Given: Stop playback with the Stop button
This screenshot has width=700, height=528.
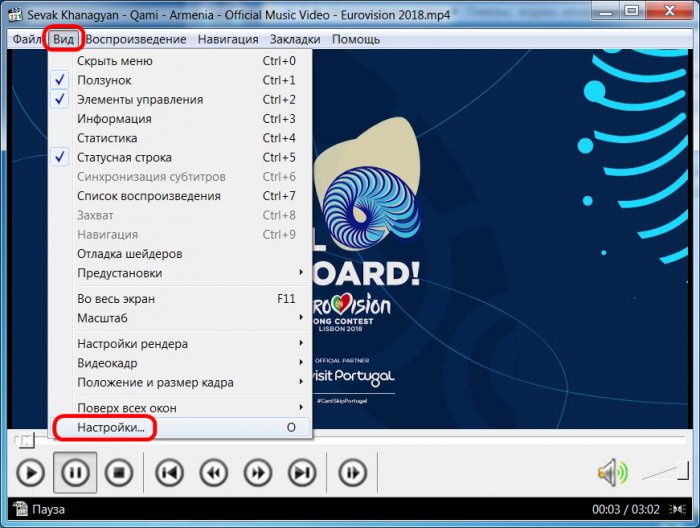Looking at the screenshot, I should pos(120,472).
